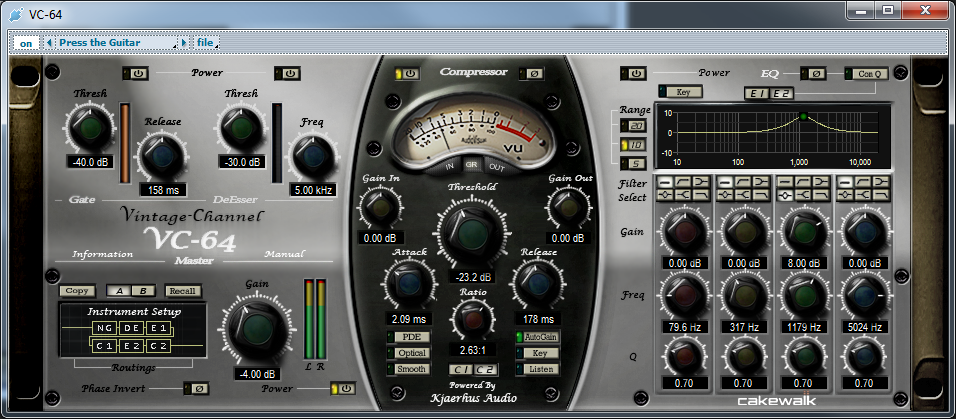
Task: Click the E2 block in Routings
Action: click(x=132, y=346)
